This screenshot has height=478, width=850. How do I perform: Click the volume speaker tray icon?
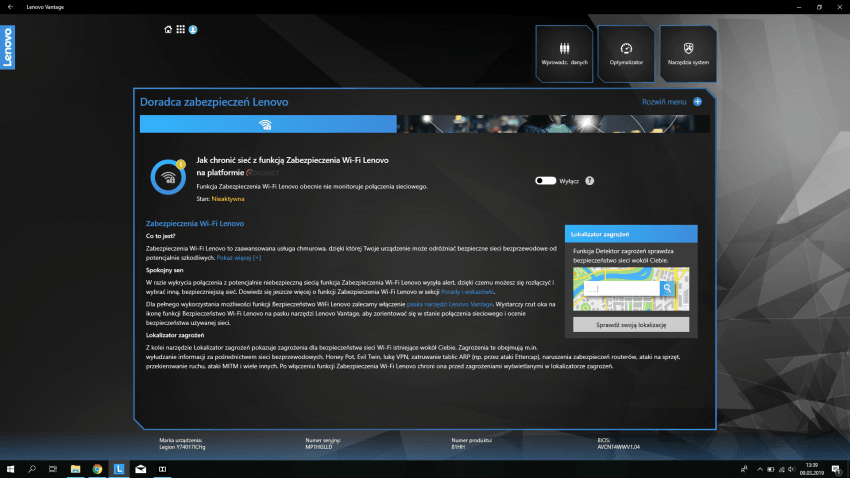point(791,469)
